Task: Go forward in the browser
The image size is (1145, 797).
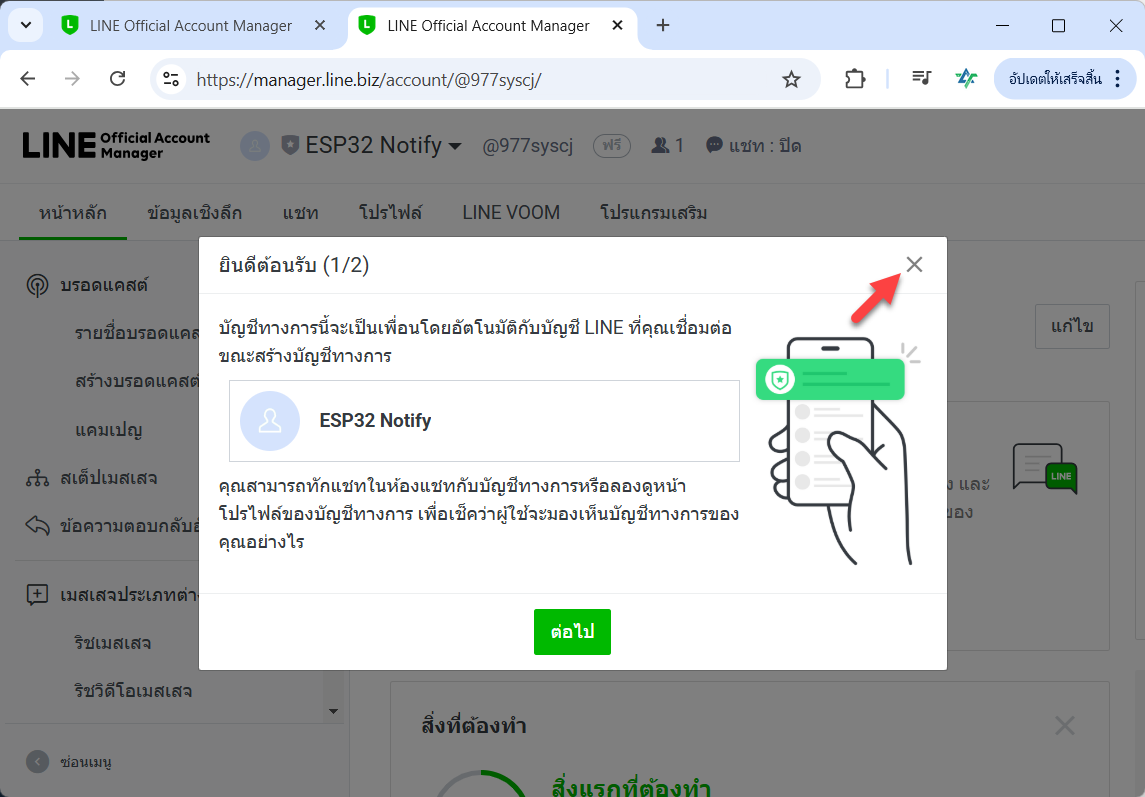Action: point(72,79)
